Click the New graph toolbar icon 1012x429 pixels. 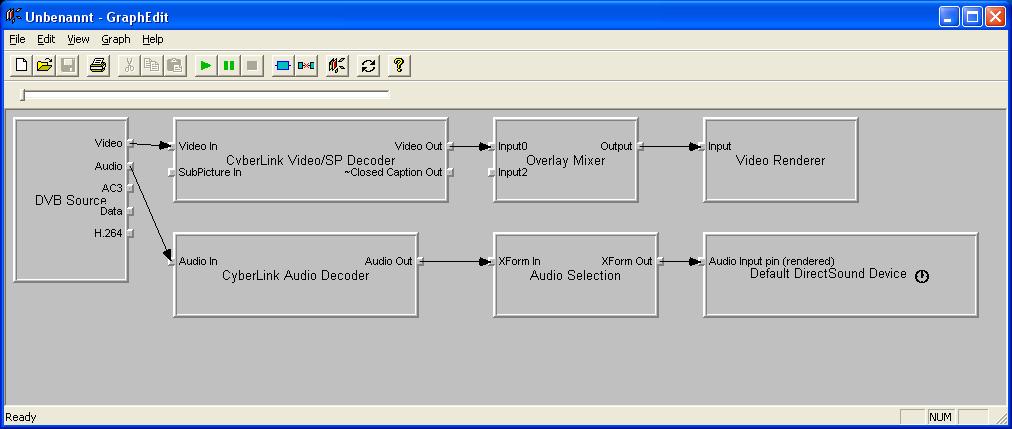22,66
